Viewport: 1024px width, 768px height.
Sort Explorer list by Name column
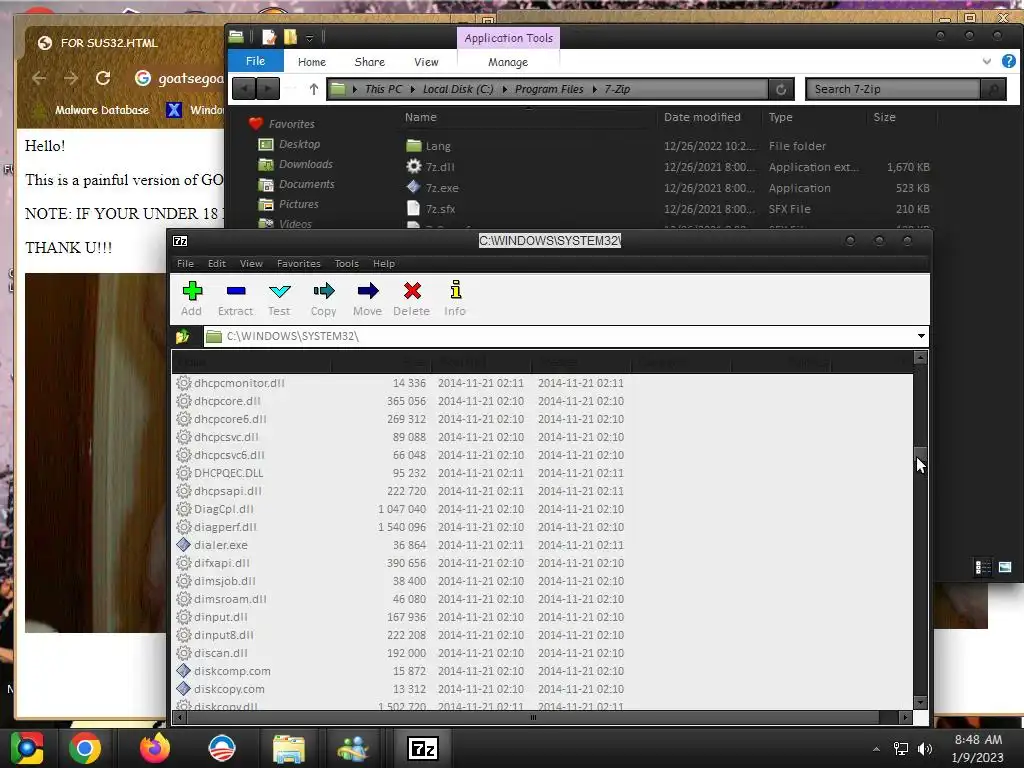421,118
